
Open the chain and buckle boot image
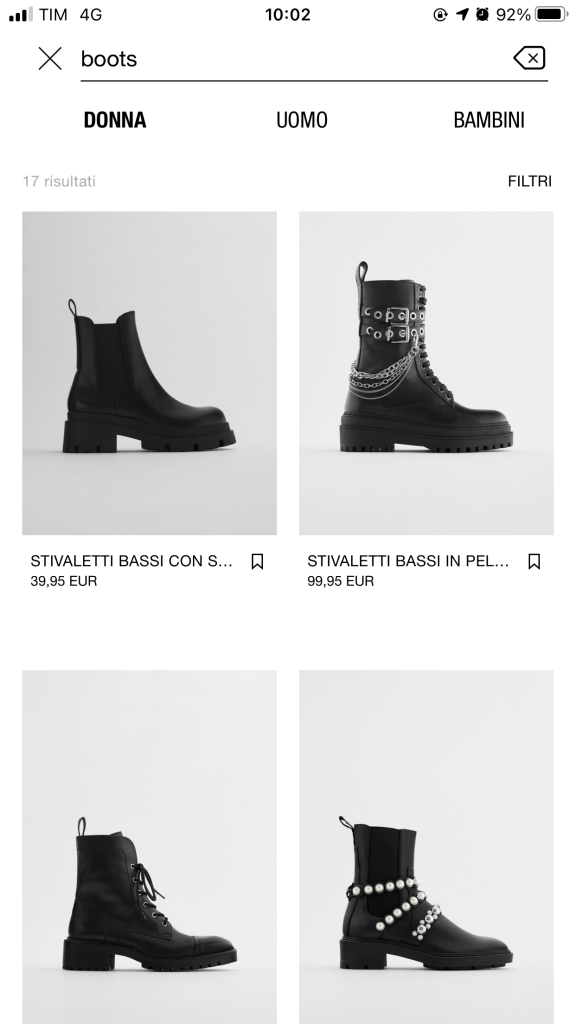426,373
